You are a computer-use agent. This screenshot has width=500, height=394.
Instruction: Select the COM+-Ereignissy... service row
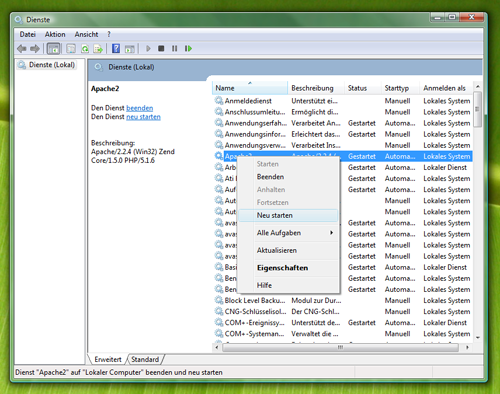point(342,323)
